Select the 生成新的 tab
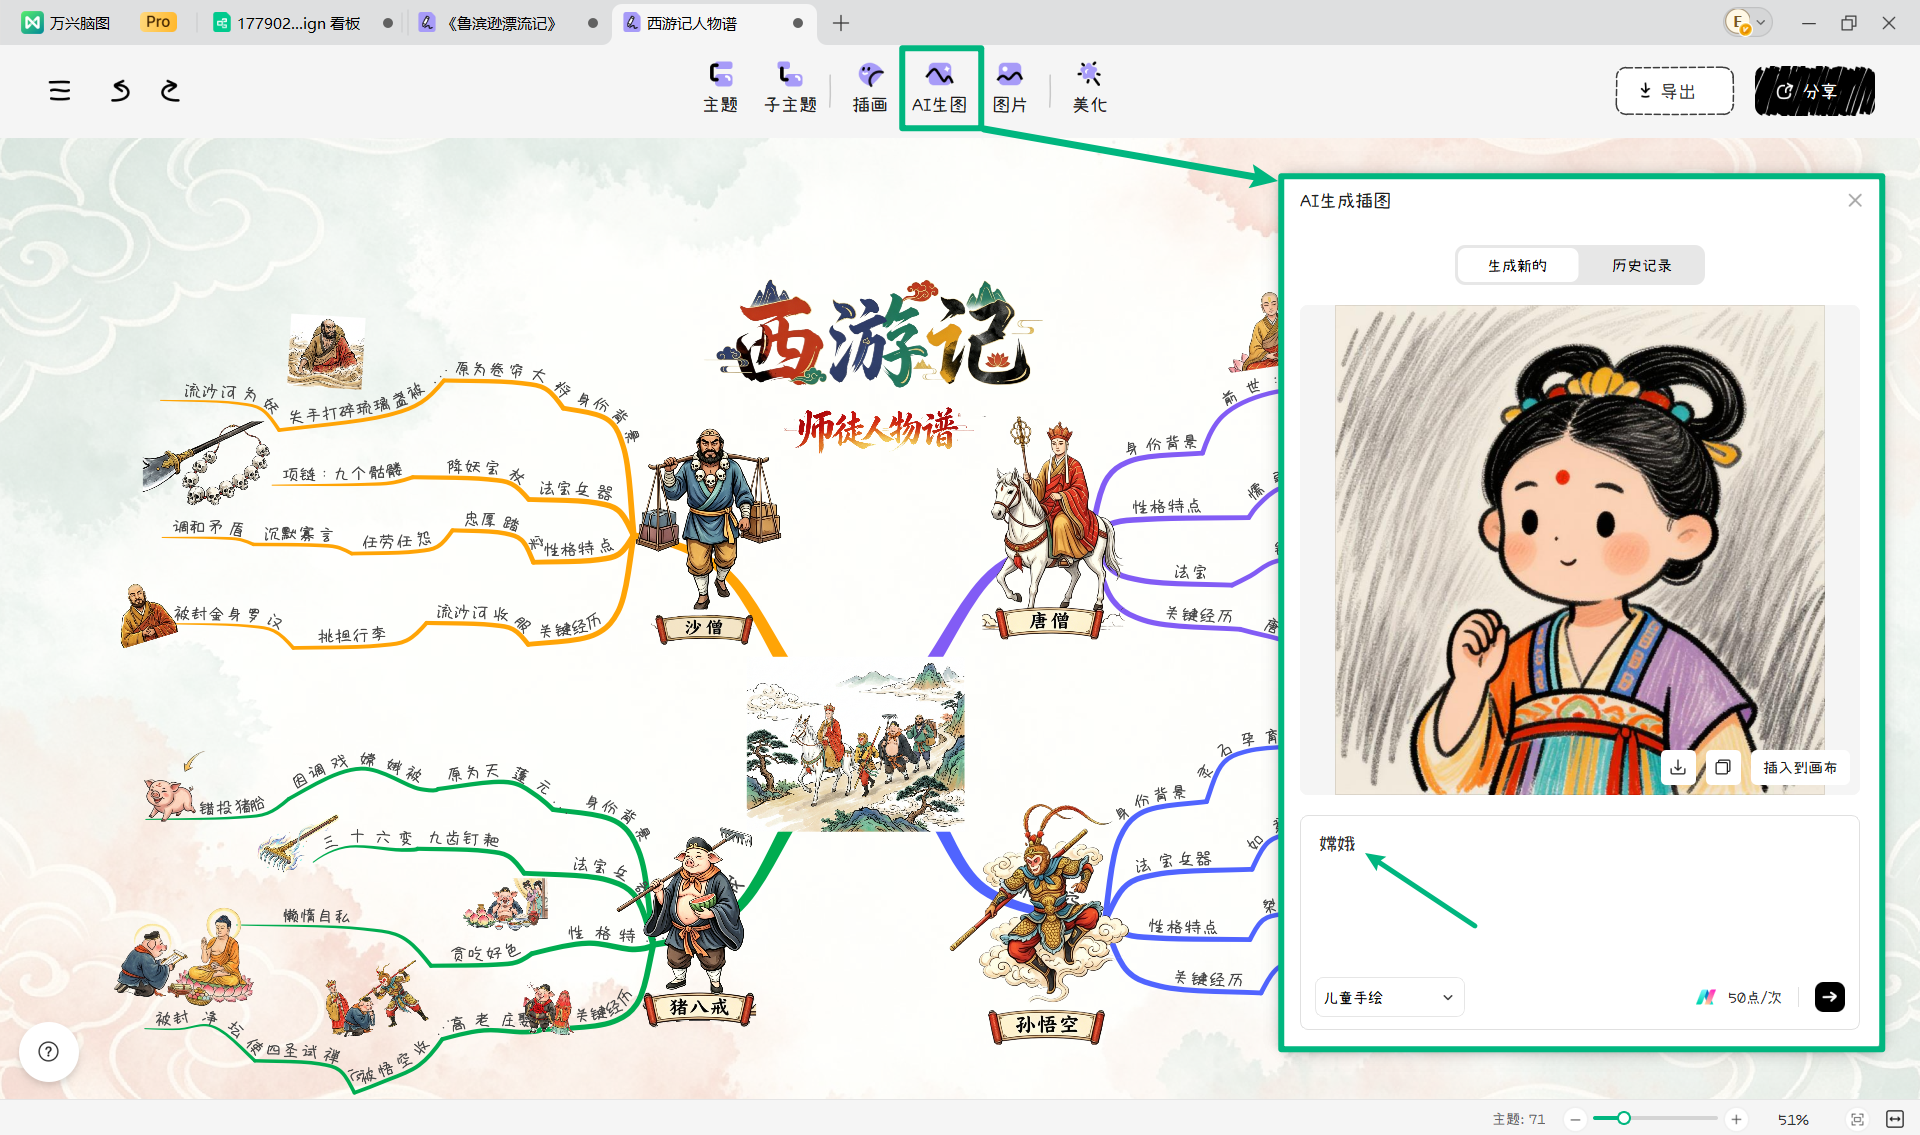Viewport: 1920px width, 1135px height. pyautogui.click(x=1518, y=265)
